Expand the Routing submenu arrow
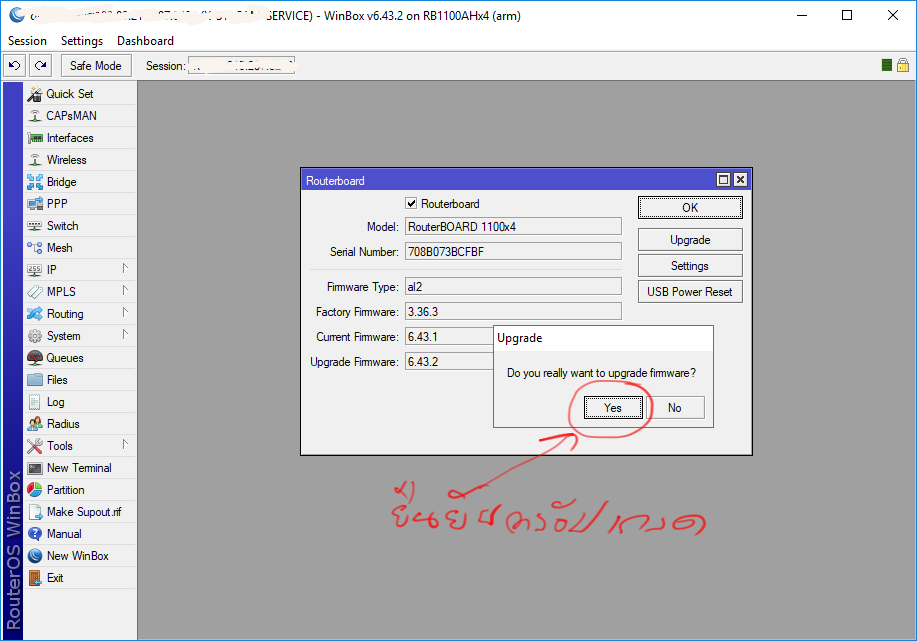Viewport: 917px width, 641px height. click(x=125, y=312)
